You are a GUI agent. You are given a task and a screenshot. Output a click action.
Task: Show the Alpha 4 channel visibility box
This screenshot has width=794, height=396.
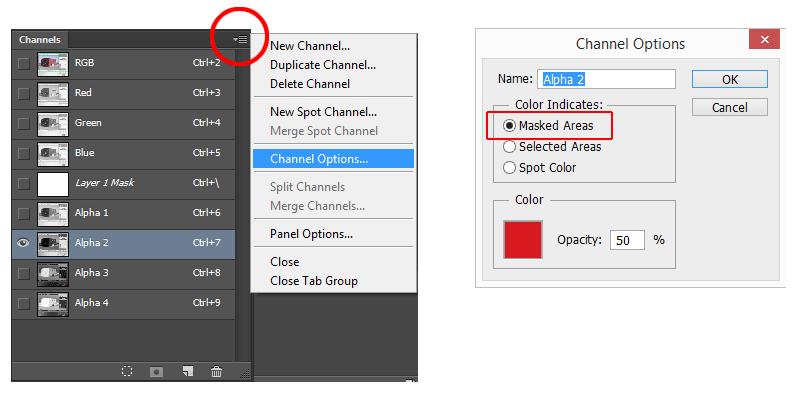24,303
